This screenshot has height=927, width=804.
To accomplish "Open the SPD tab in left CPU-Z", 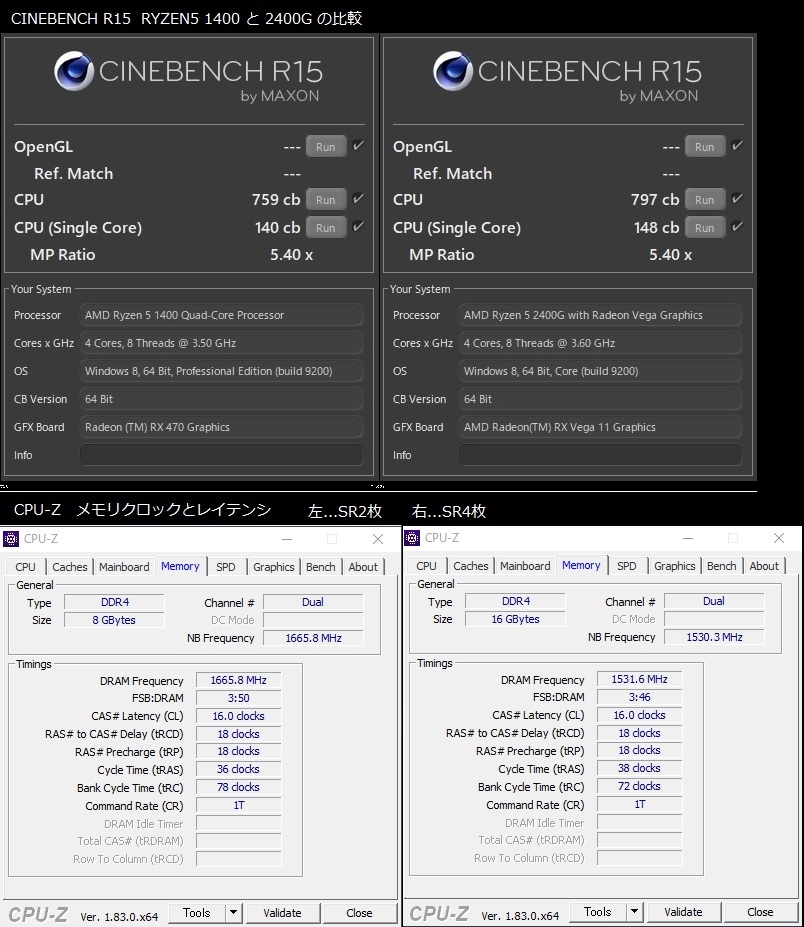I will [226, 566].
